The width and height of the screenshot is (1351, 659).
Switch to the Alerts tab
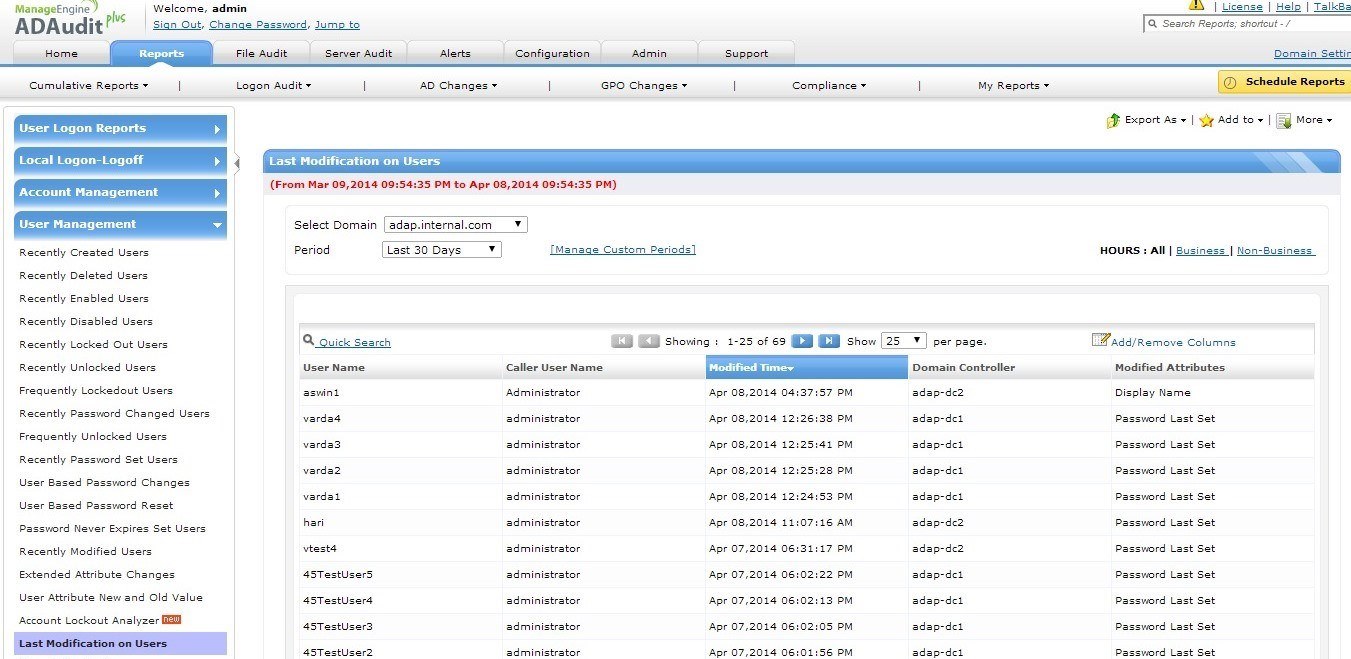click(455, 53)
